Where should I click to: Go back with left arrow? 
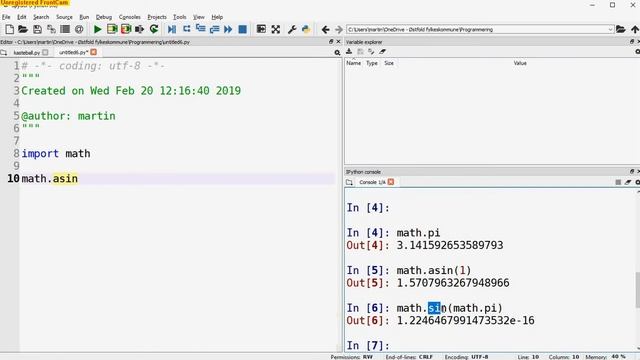pyautogui.click(x=325, y=29)
